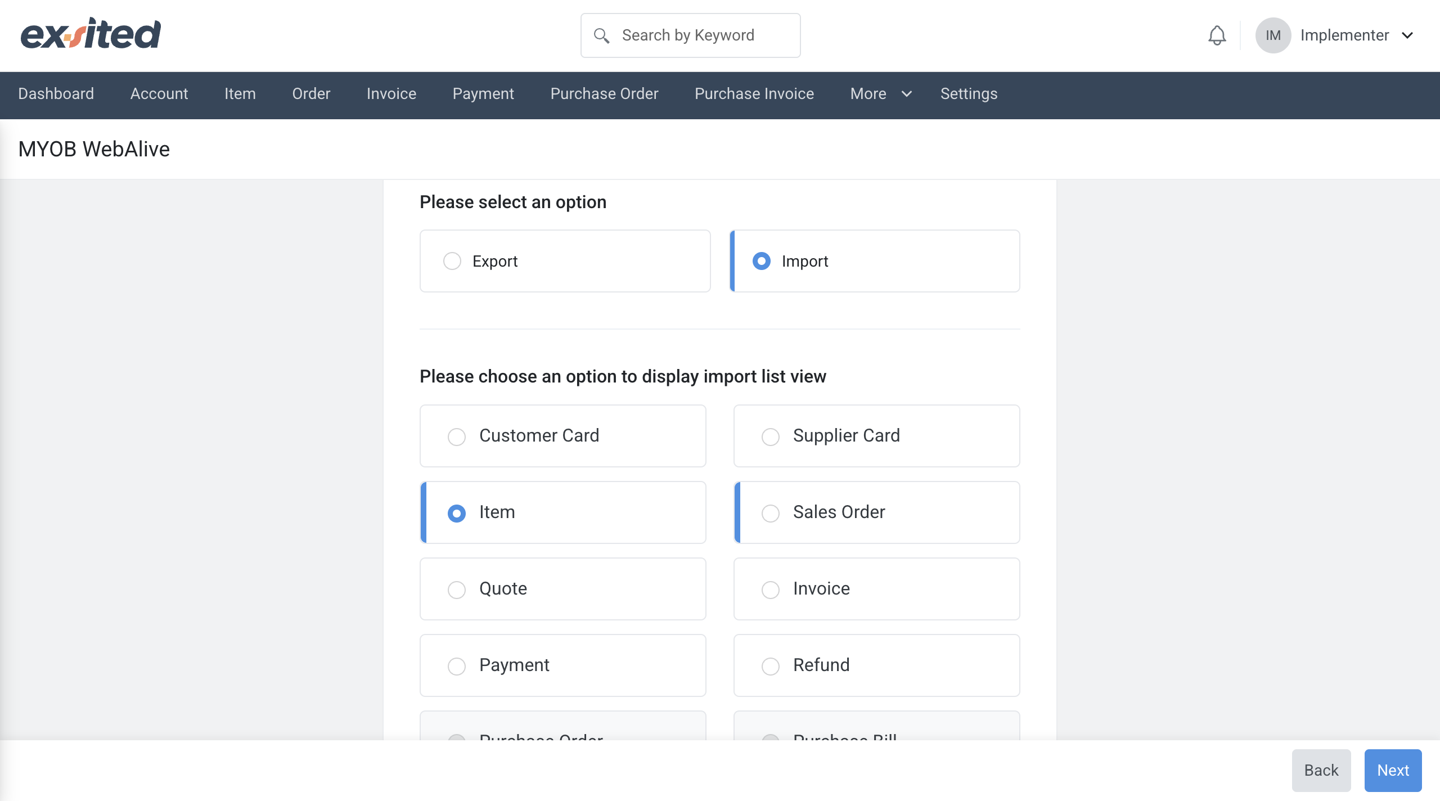Go to the Item menu in navbar

(x=240, y=94)
